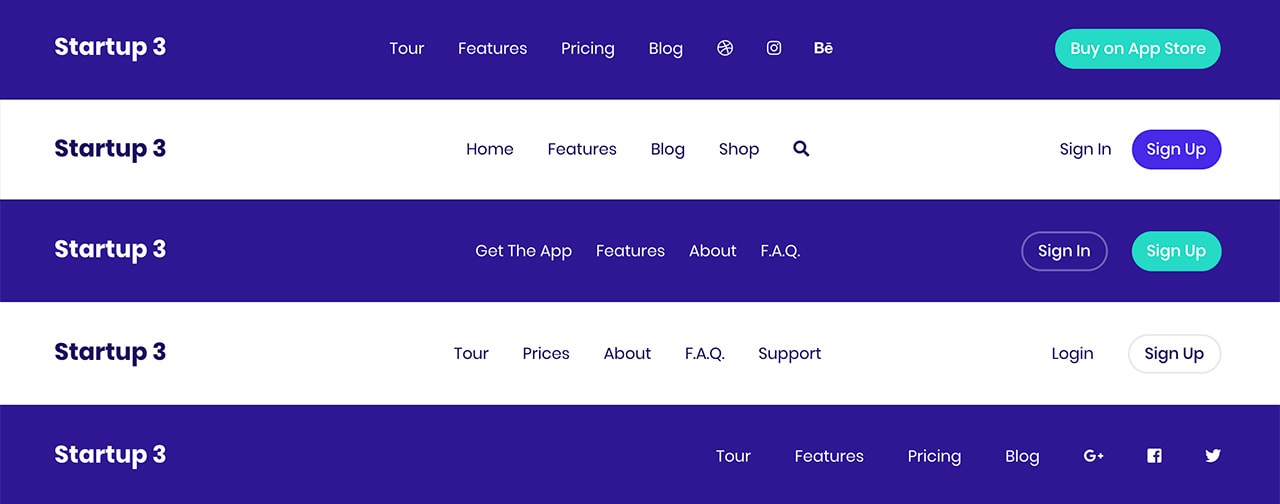1280x504 pixels.
Task: Click the search magnifier icon
Action: pyautogui.click(x=801, y=149)
